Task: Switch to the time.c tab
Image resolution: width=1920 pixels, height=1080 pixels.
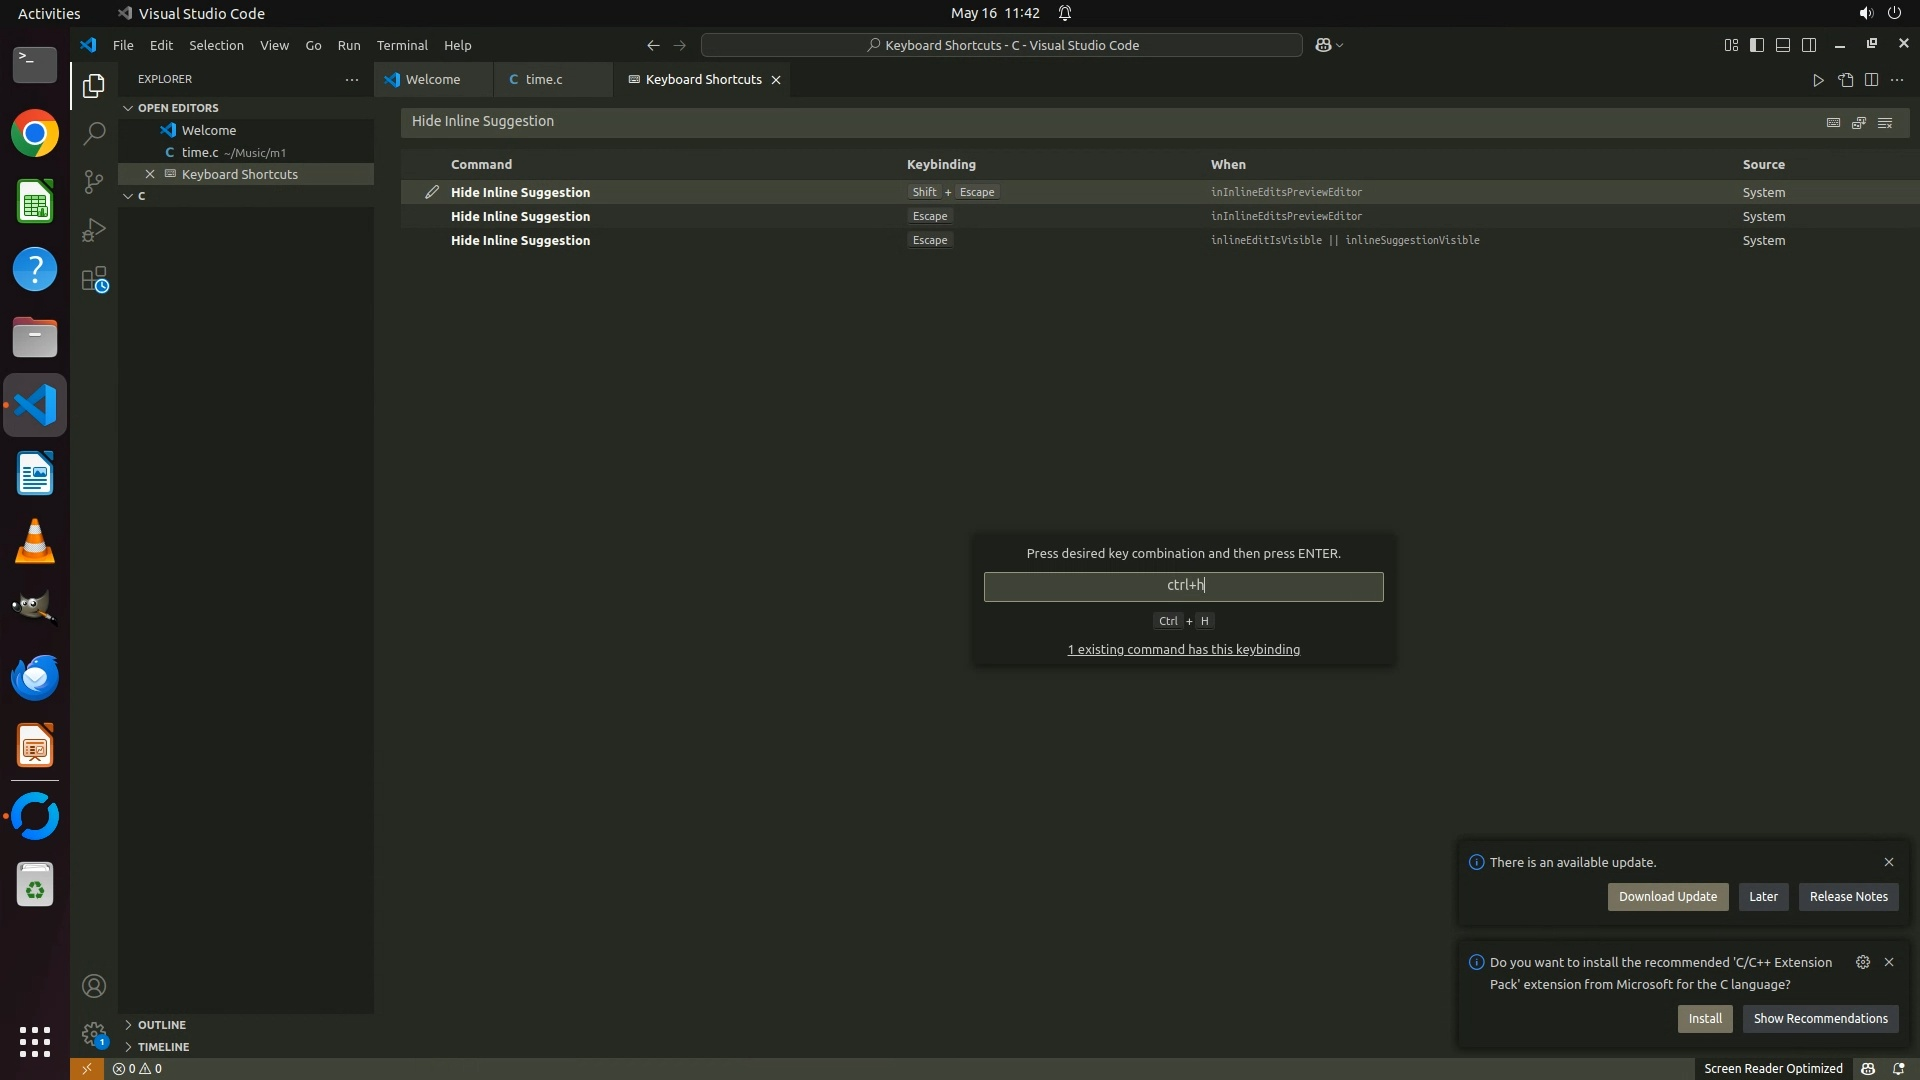Action: click(x=543, y=79)
